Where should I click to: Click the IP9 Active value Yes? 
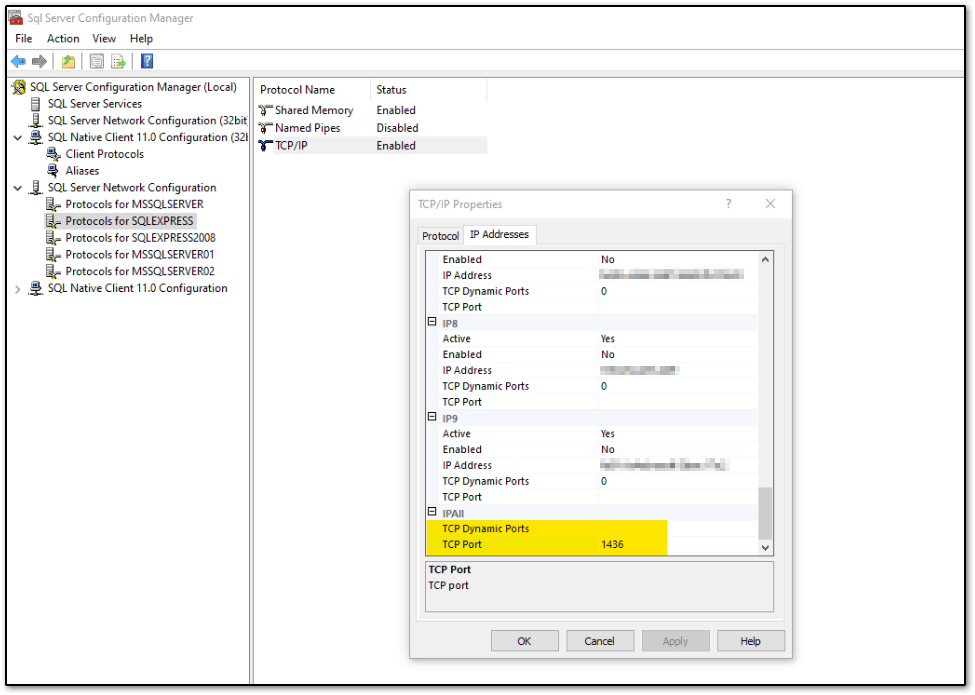pyautogui.click(x=608, y=434)
